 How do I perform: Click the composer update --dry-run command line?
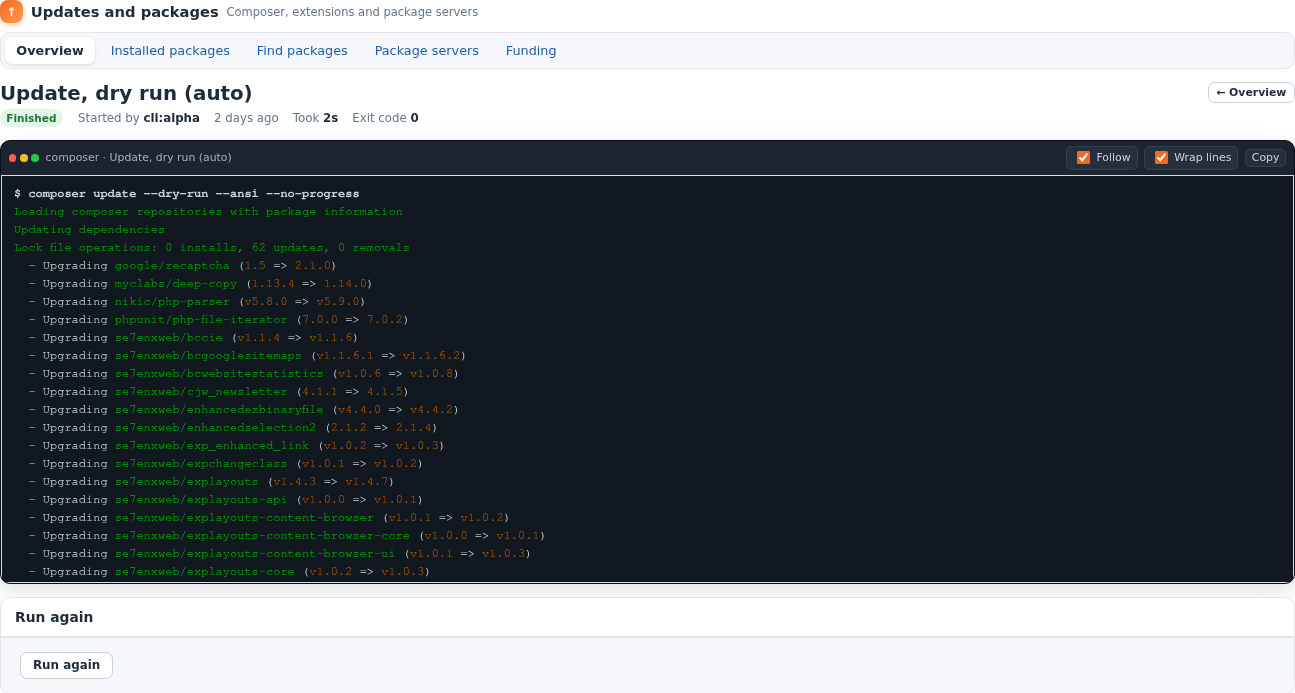click(x=187, y=194)
